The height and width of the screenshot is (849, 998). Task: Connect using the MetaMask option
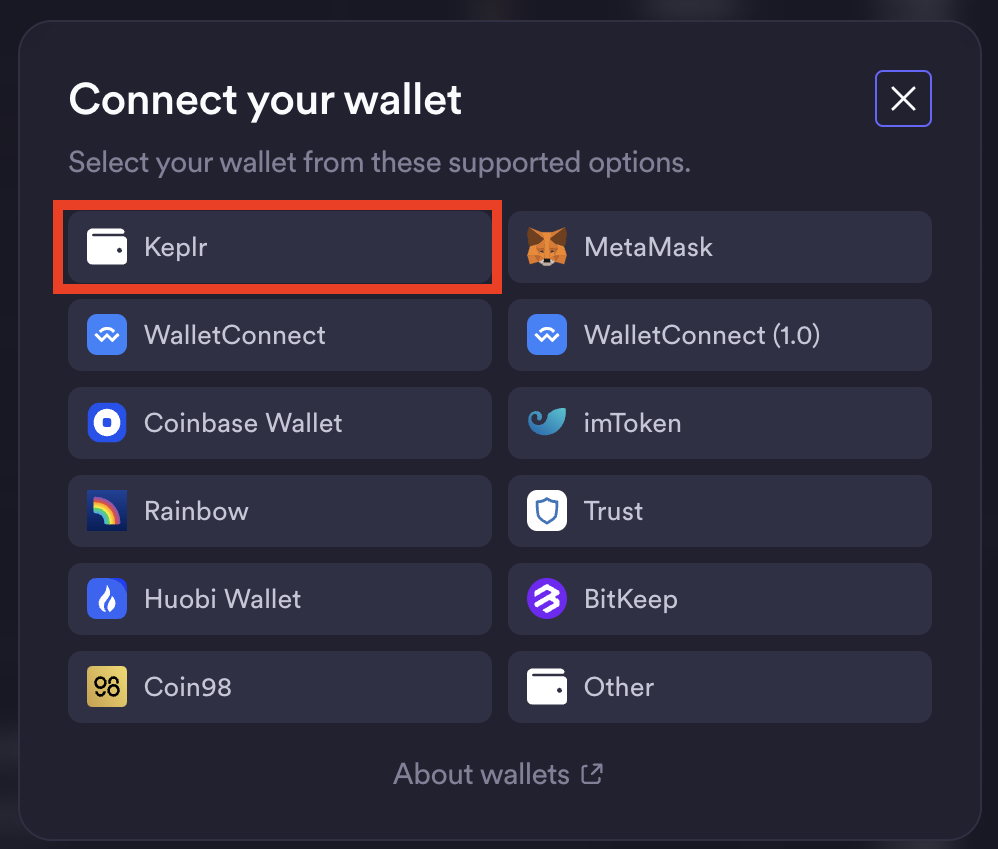click(x=719, y=247)
